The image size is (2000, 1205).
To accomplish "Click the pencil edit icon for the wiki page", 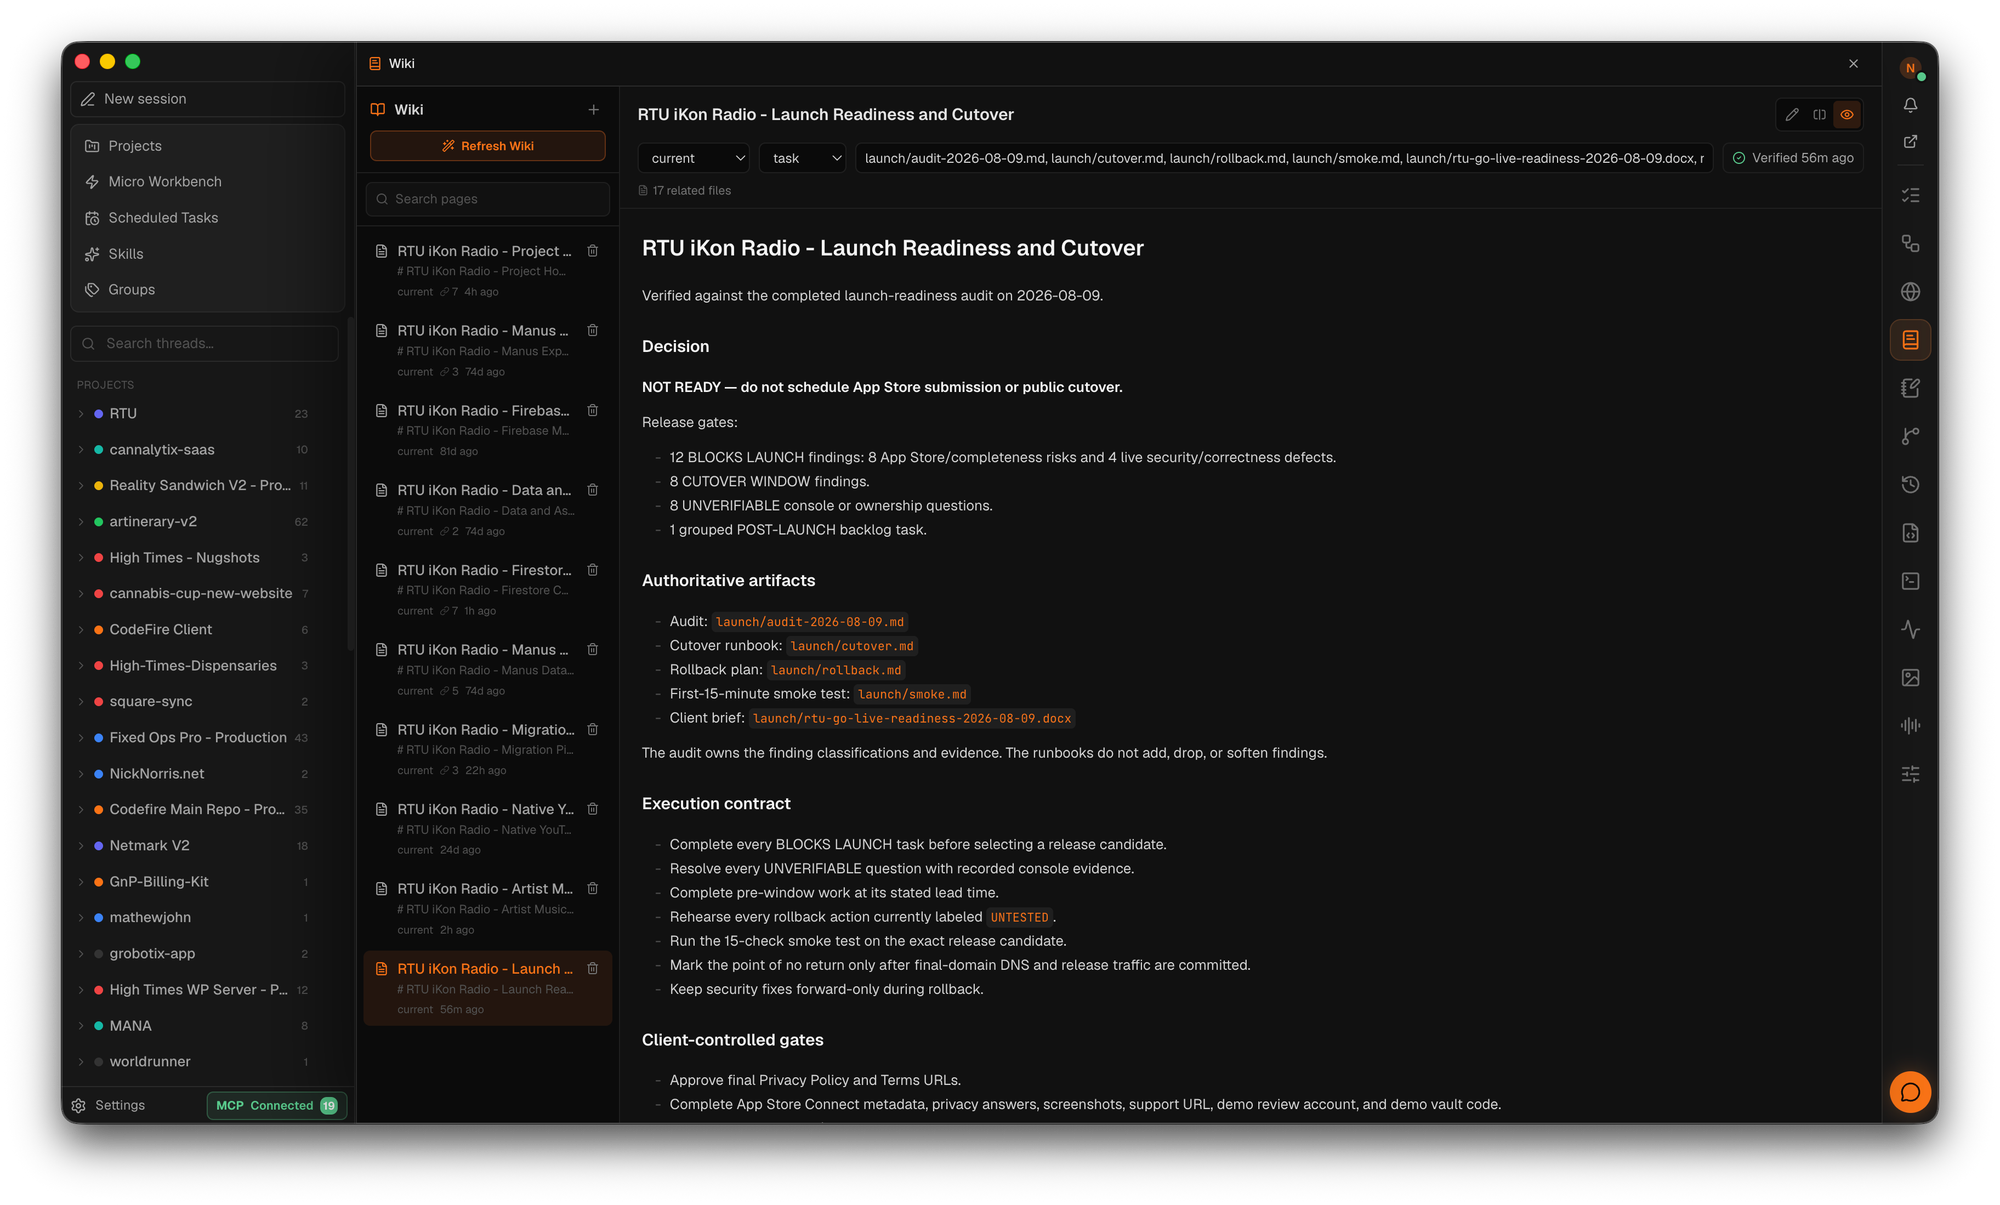I will (x=1792, y=115).
